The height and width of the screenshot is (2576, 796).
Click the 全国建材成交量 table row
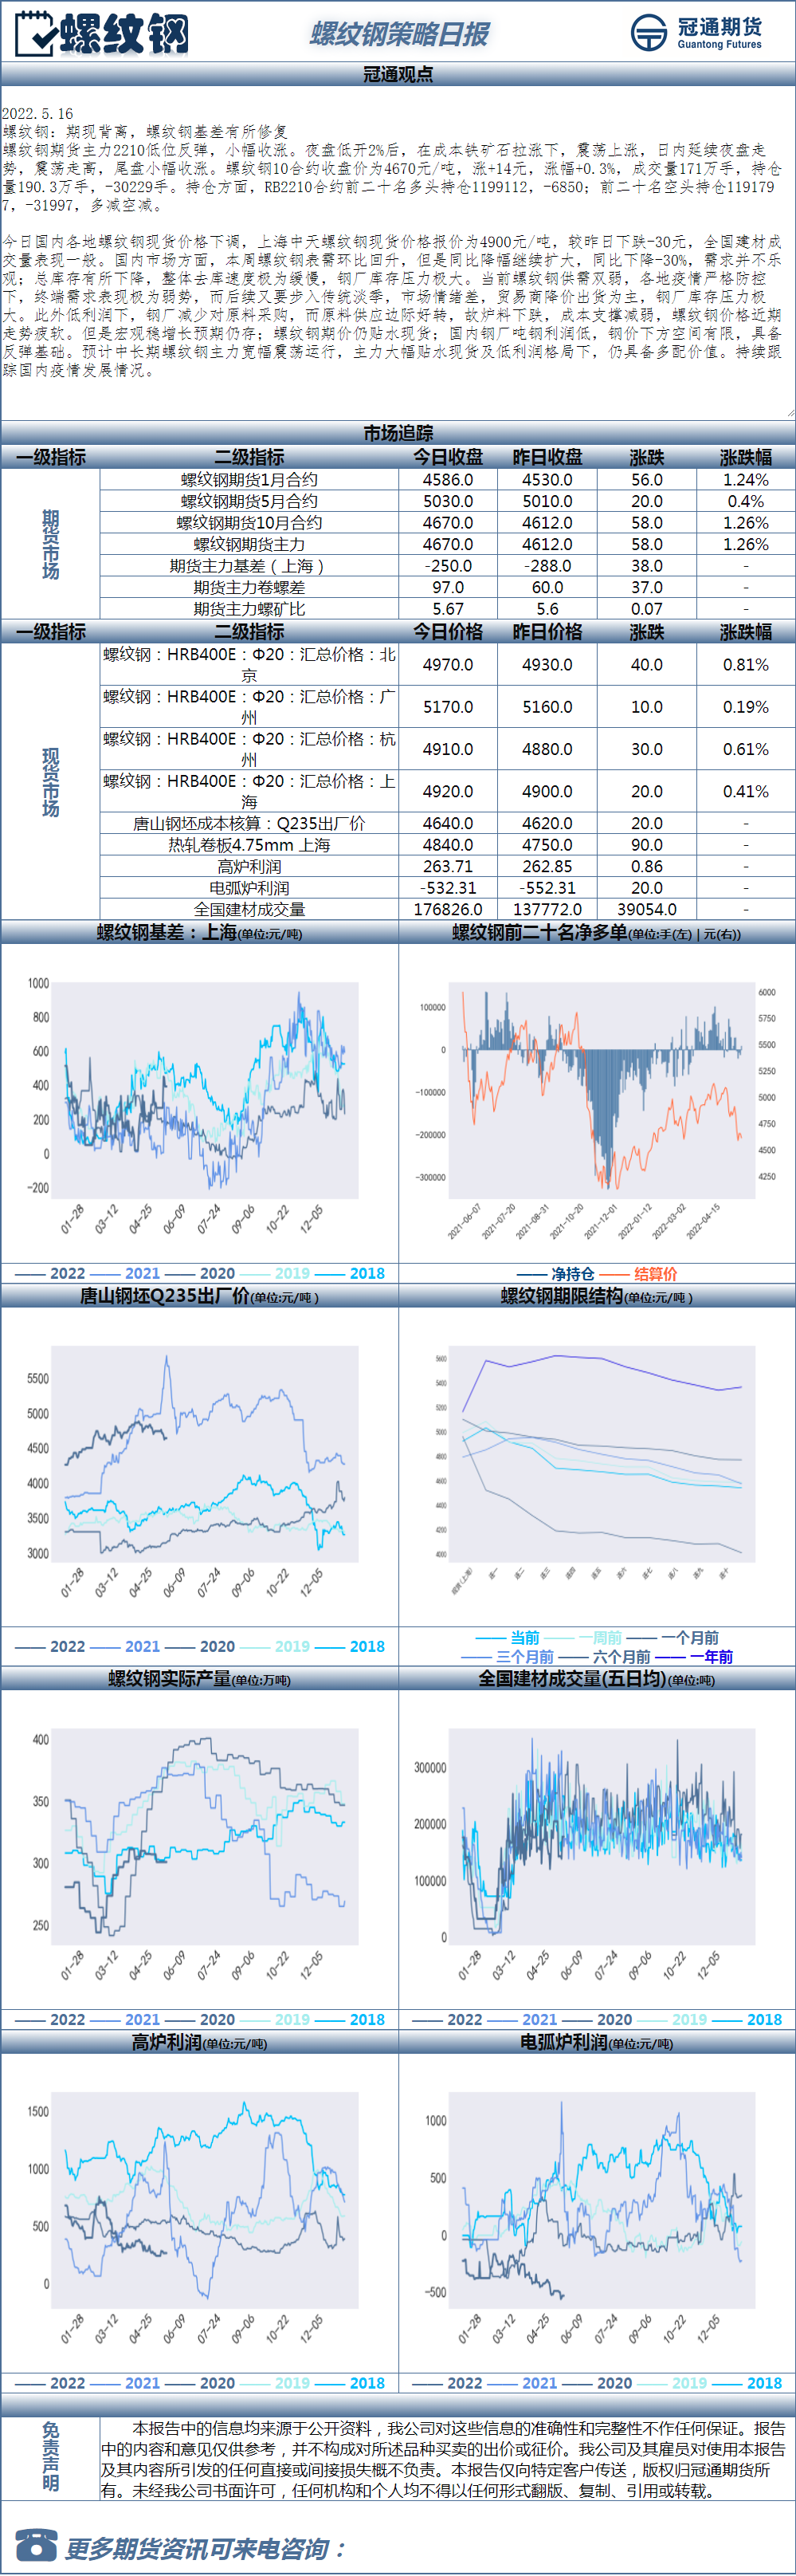(x=398, y=909)
